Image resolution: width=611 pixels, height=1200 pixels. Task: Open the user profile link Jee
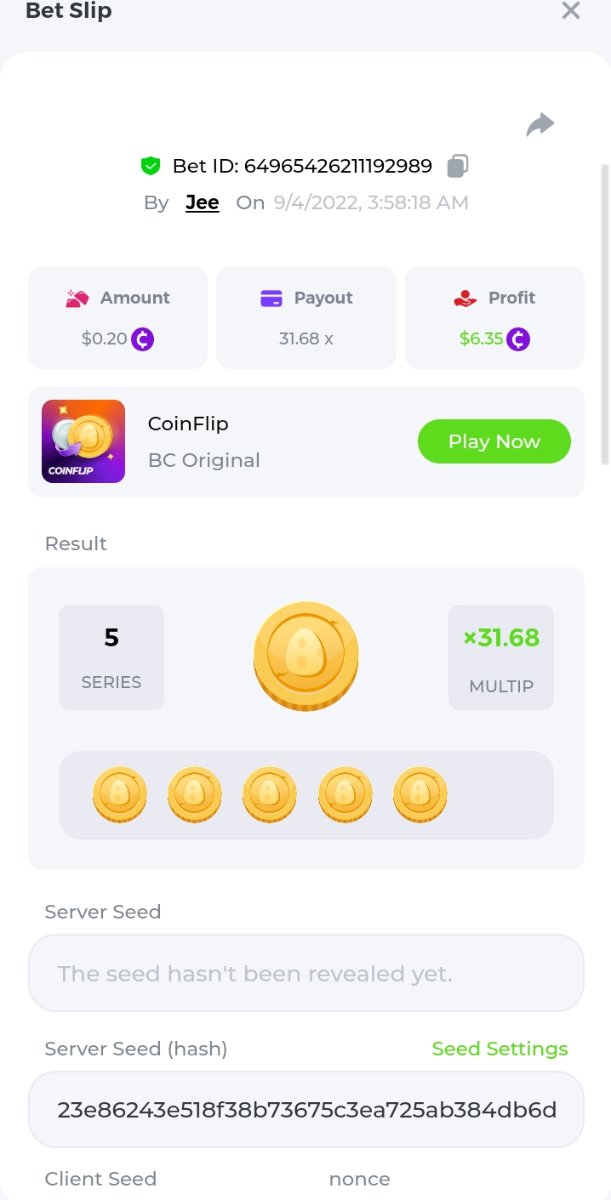click(x=202, y=202)
